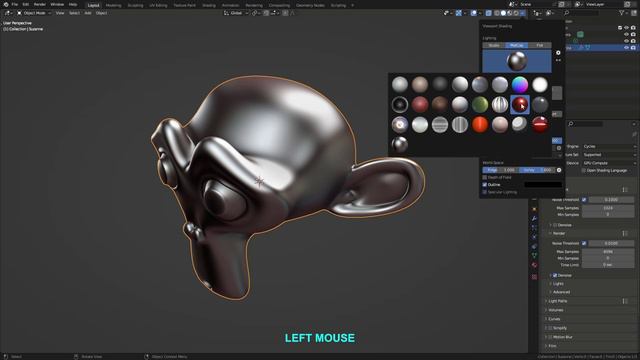The image size is (640, 360).
Task: Open the Help menu
Action: [x=73, y=4]
